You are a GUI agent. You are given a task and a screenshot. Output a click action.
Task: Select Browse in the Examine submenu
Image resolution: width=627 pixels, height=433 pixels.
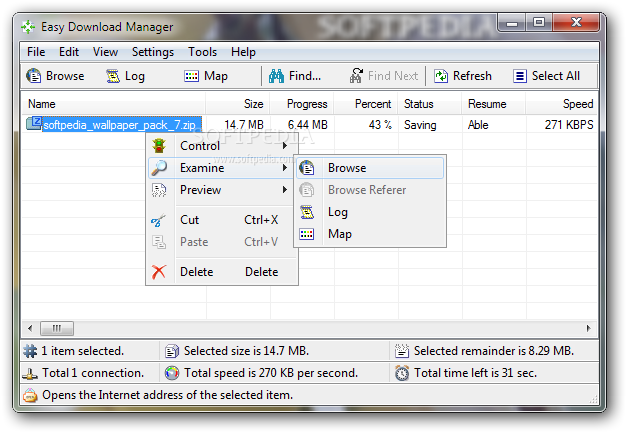370,168
